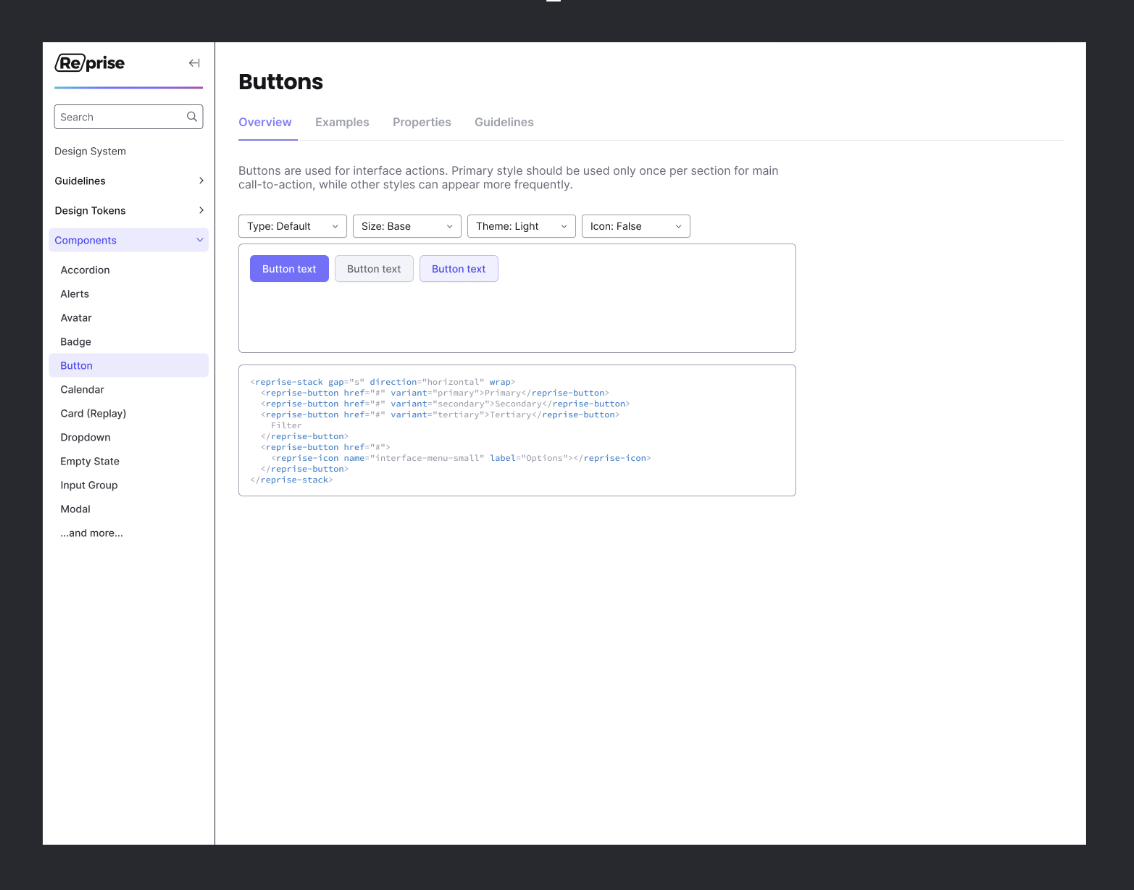1134x890 pixels.
Task: Click the code line containing variant="tertiary"
Action: click(x=440, y=414)
